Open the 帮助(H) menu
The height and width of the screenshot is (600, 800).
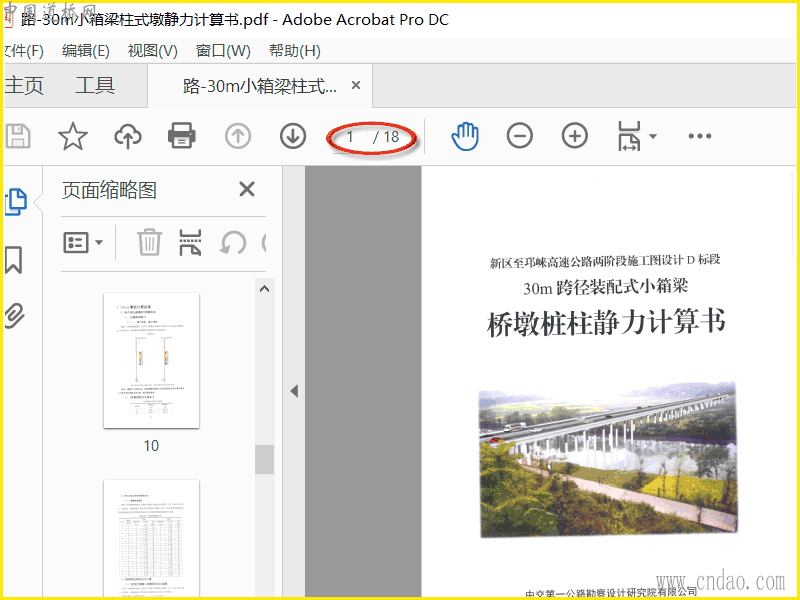point(295,51)
